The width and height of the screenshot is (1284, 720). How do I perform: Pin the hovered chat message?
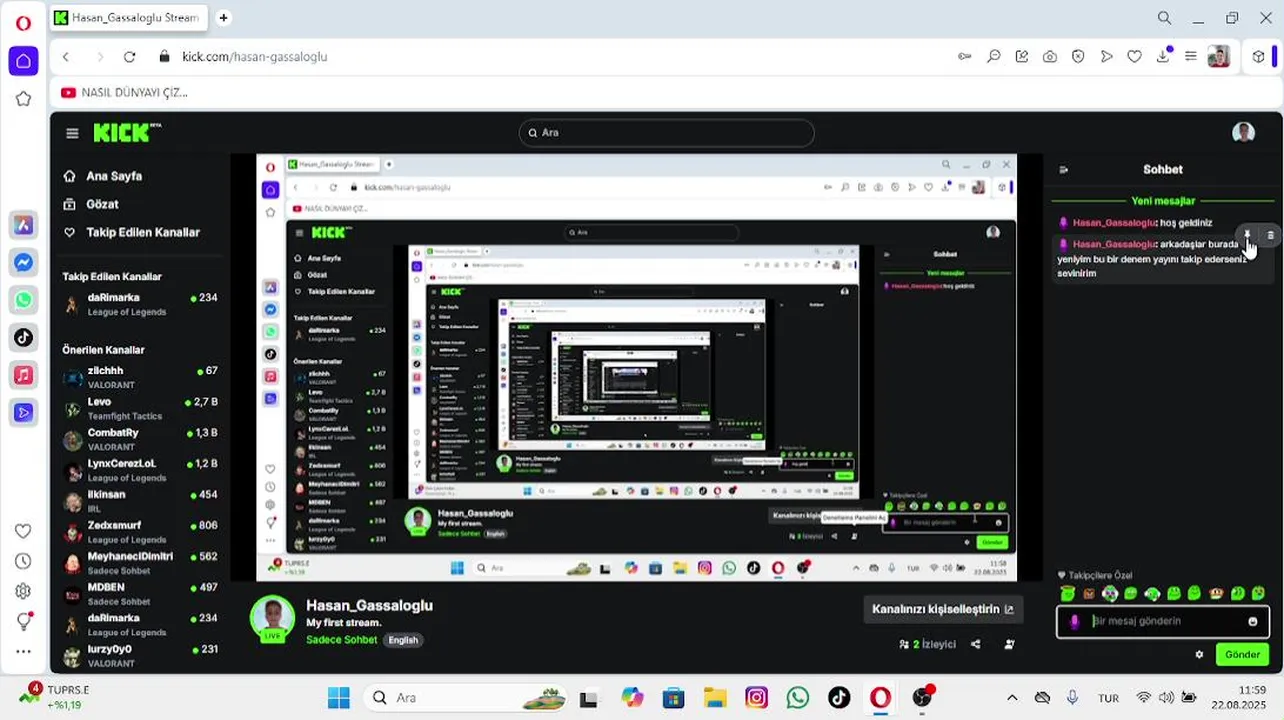(x=1247, y=235)
